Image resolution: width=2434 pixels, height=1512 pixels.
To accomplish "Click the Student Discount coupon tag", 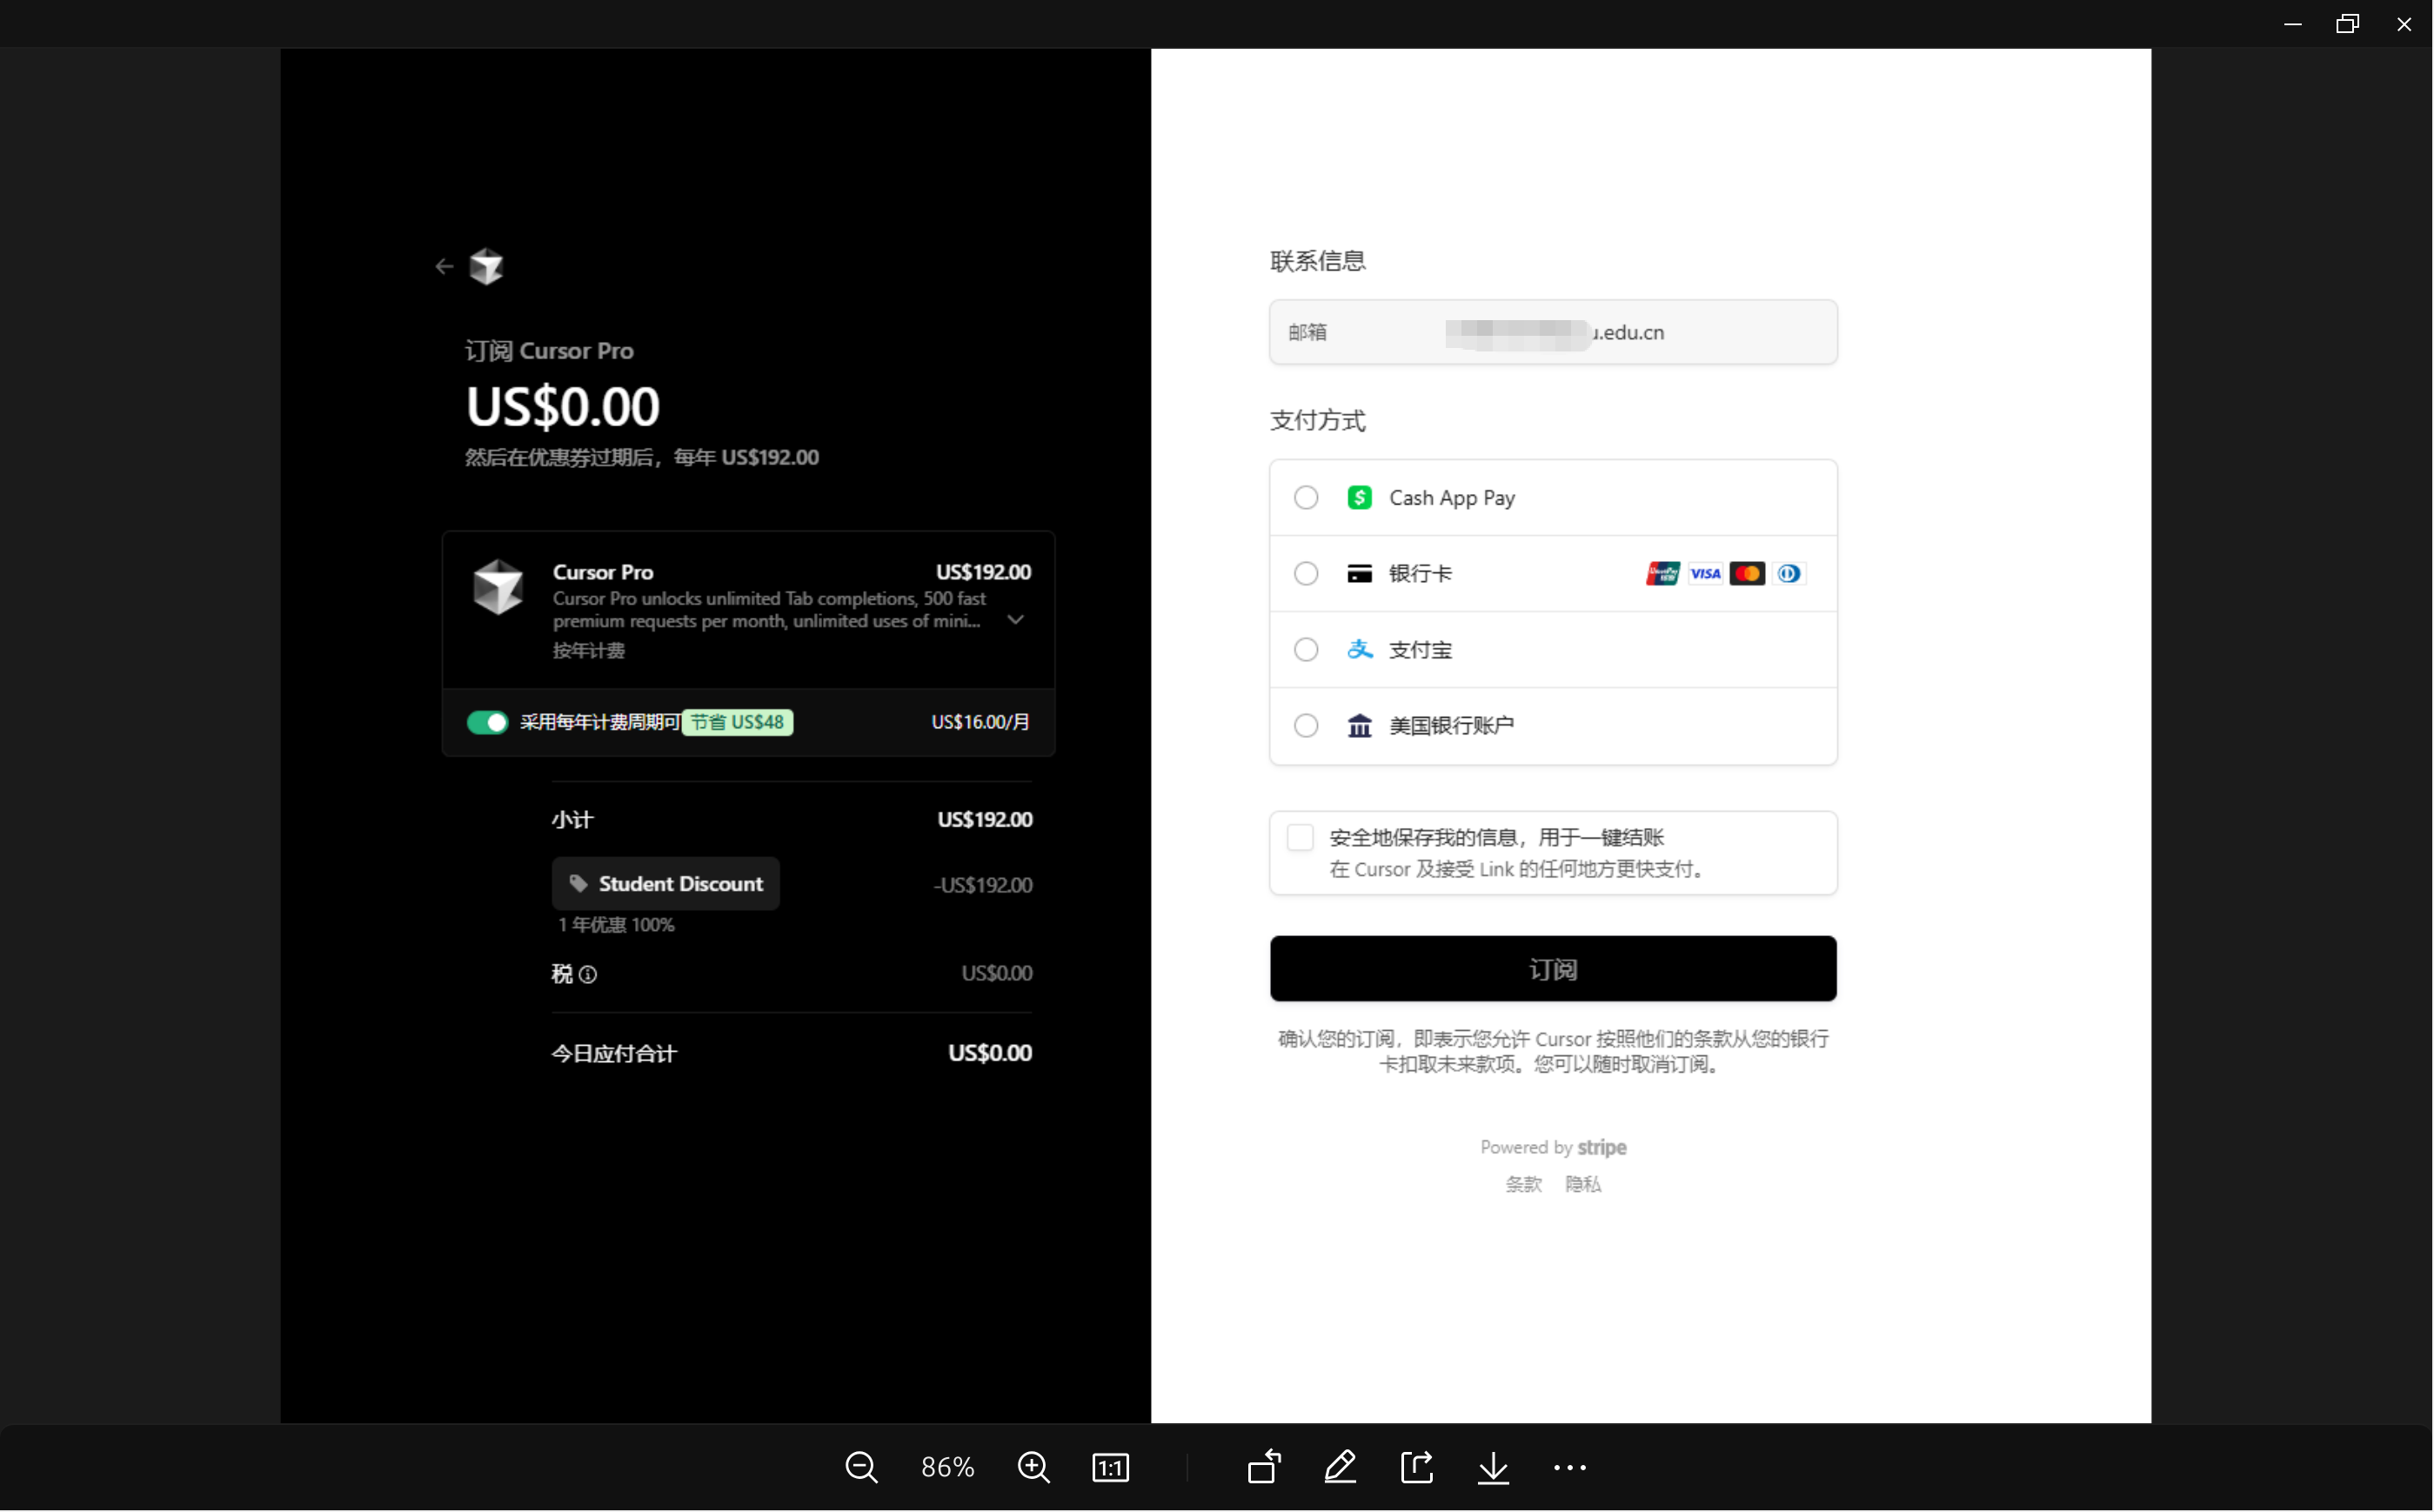I will click(x=666, y=884).
